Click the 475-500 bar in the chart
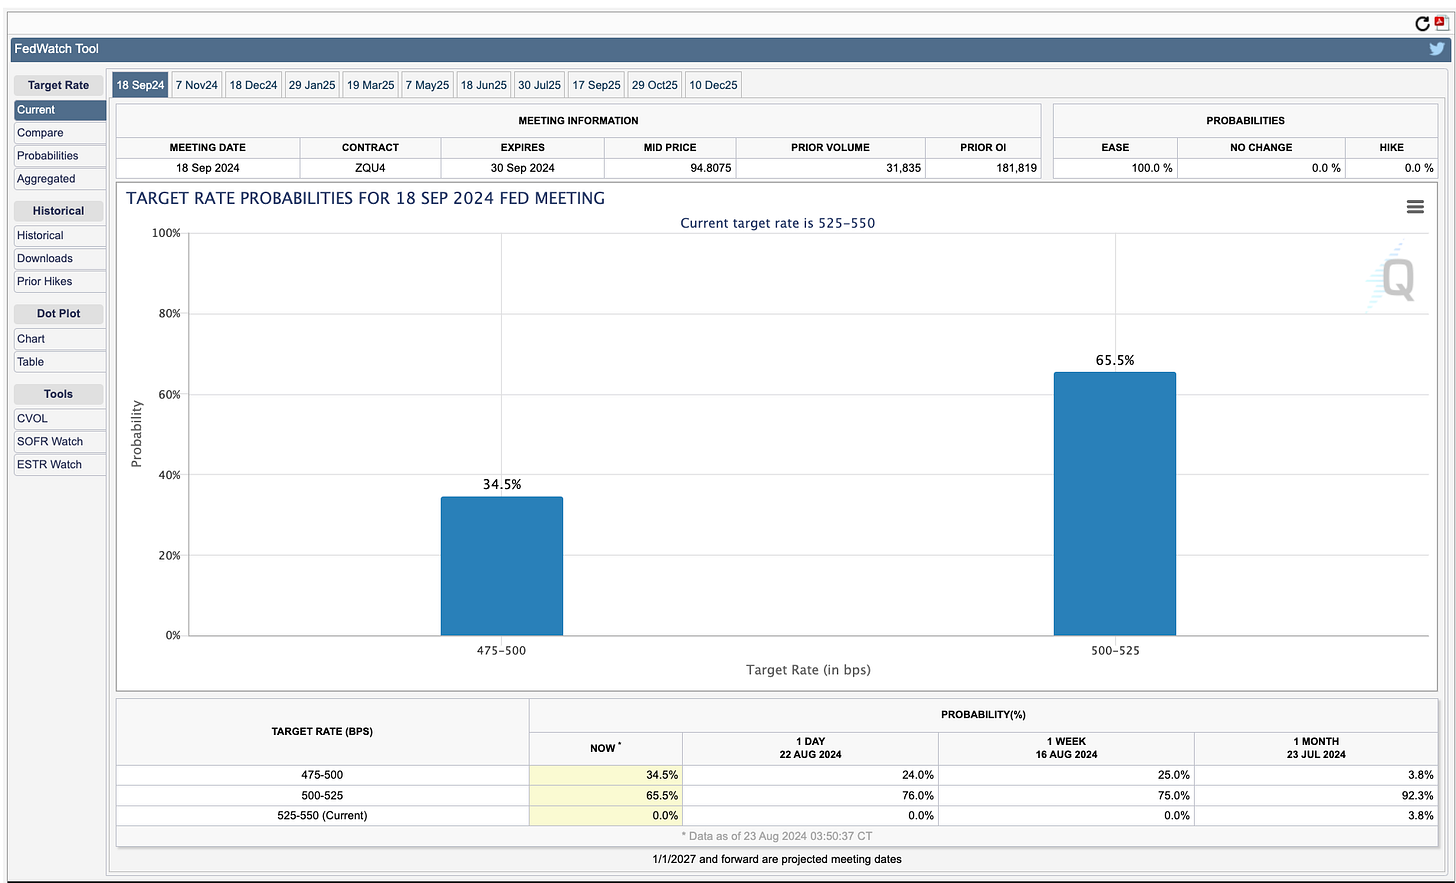Image resolution: width=1456 pixels, height=883 pixels. (502, 566)
